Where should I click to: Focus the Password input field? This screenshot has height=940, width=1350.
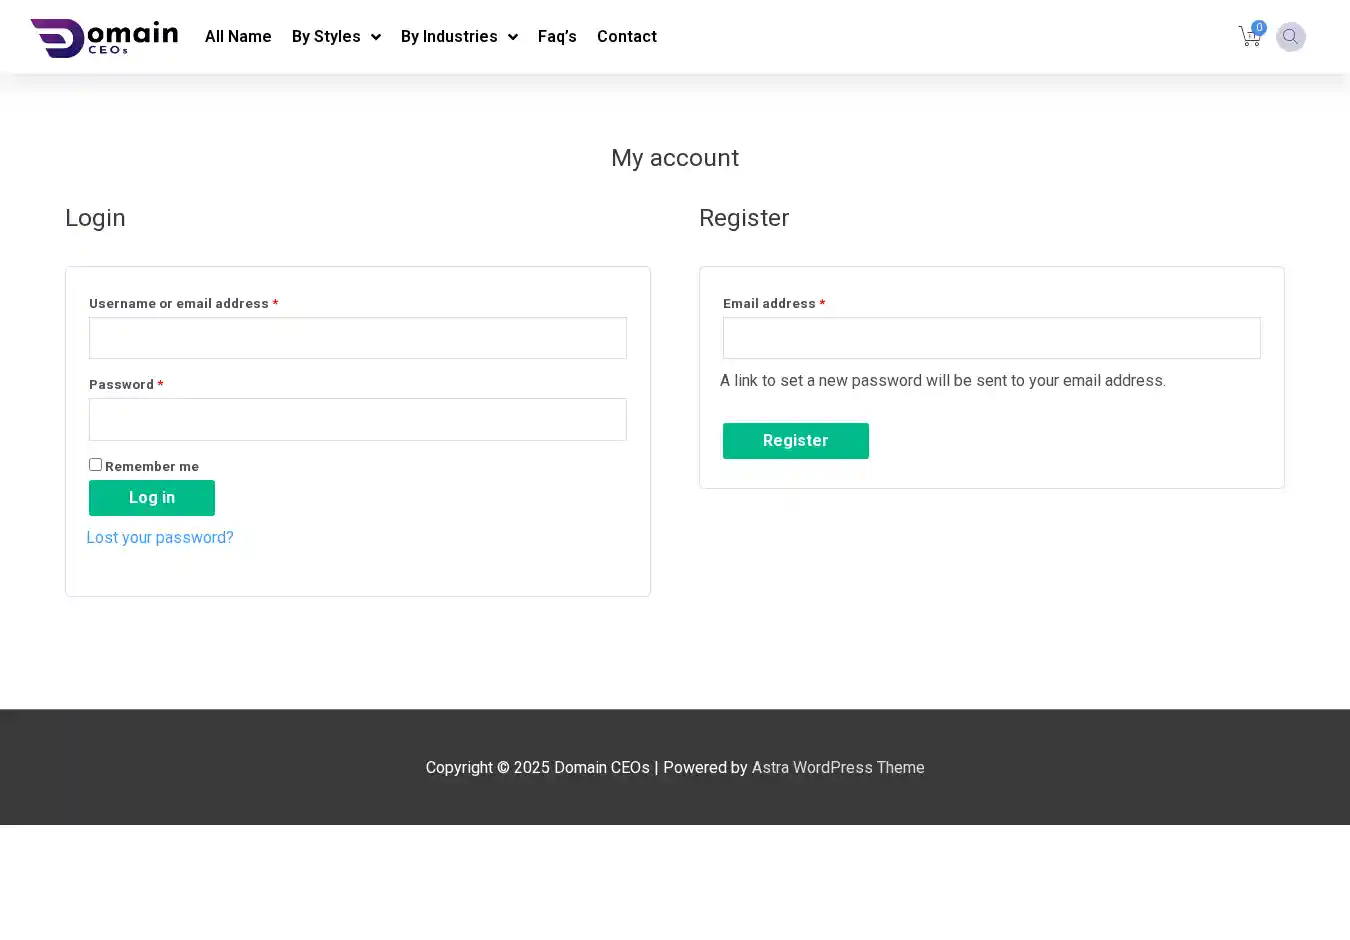[x=358, y=420]
